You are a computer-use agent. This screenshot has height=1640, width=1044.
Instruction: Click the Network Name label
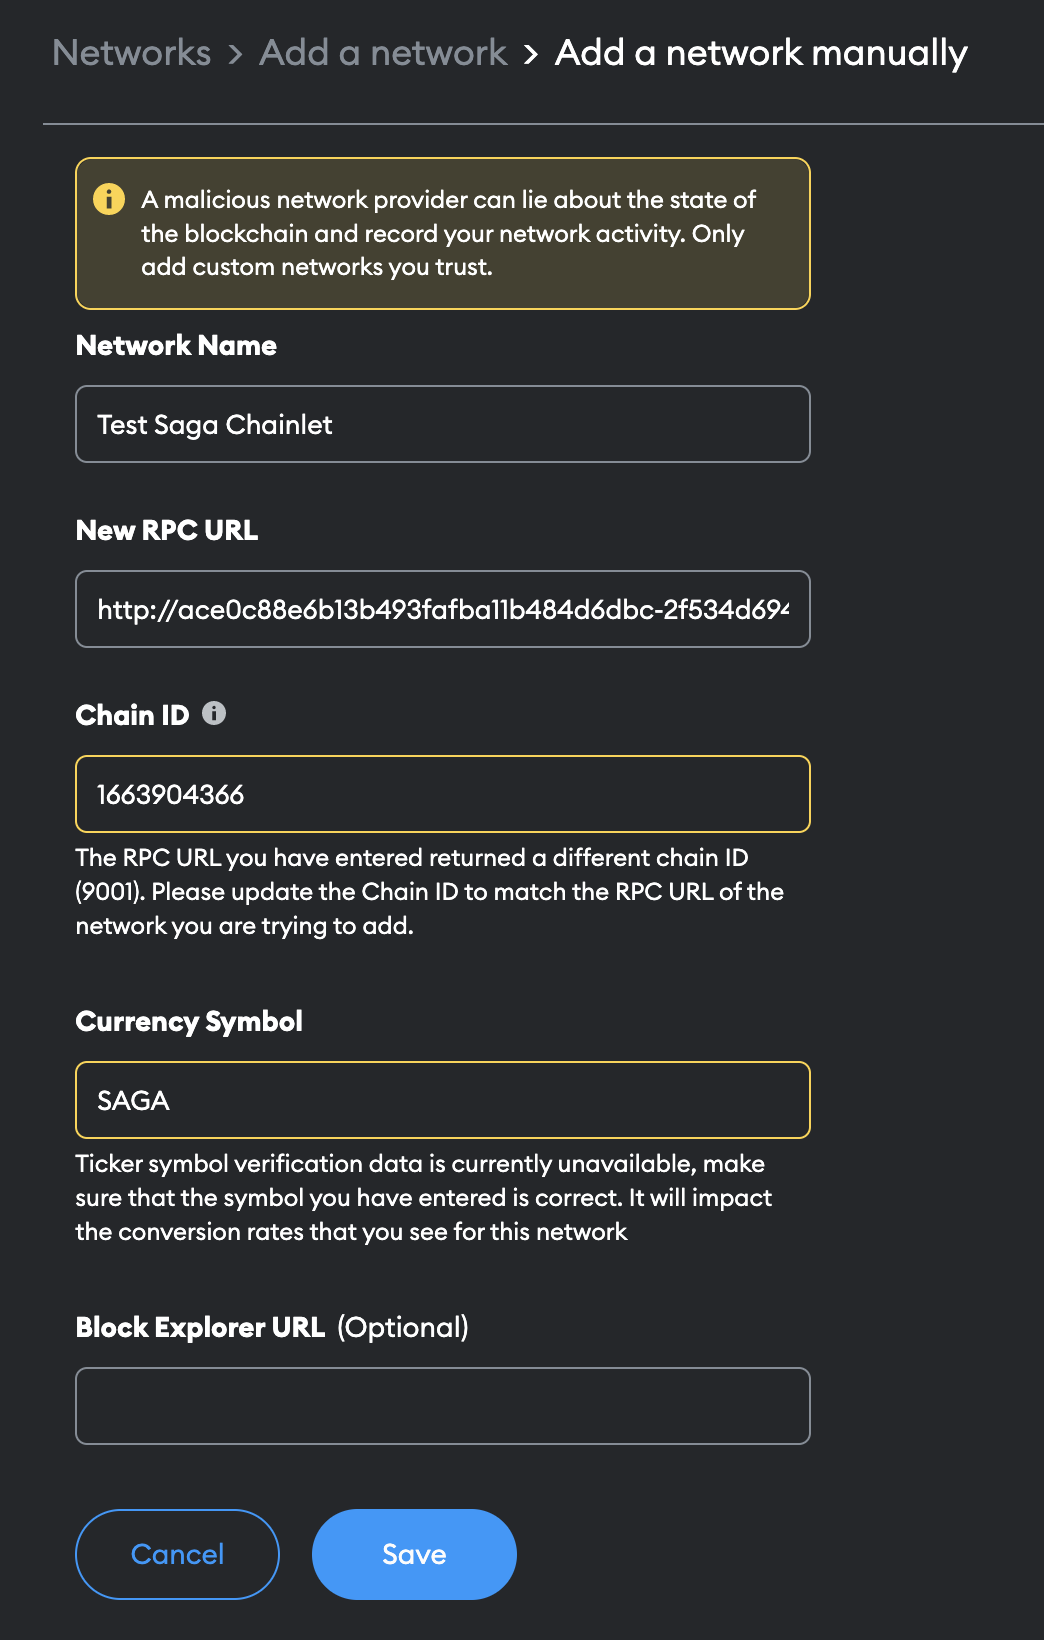tap(176, 345)
